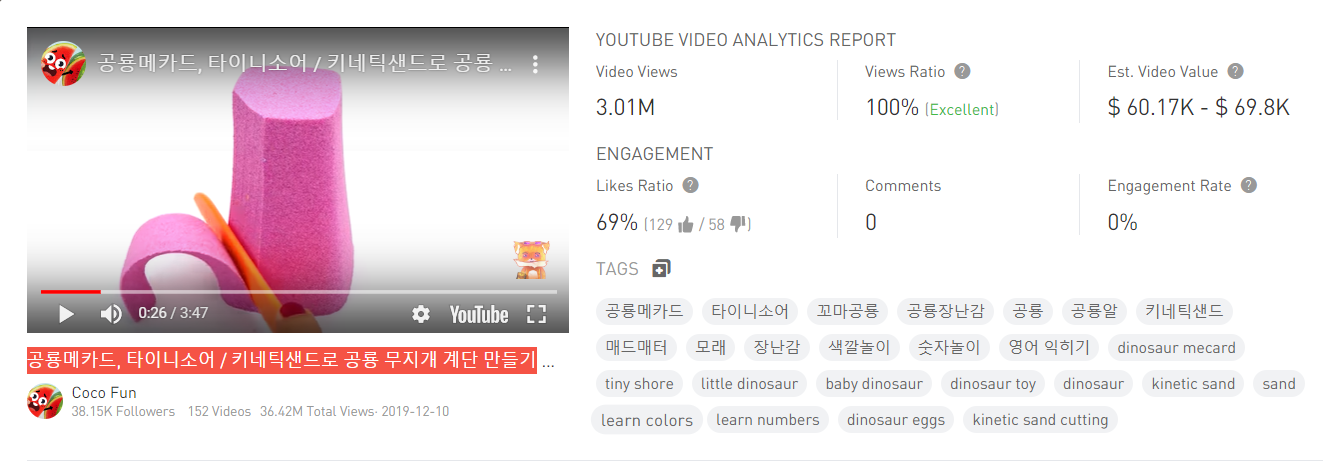This screenshot has width=1340, height=470.
Task: Click the thumbs up likes icon
Action: pos(686,224)
